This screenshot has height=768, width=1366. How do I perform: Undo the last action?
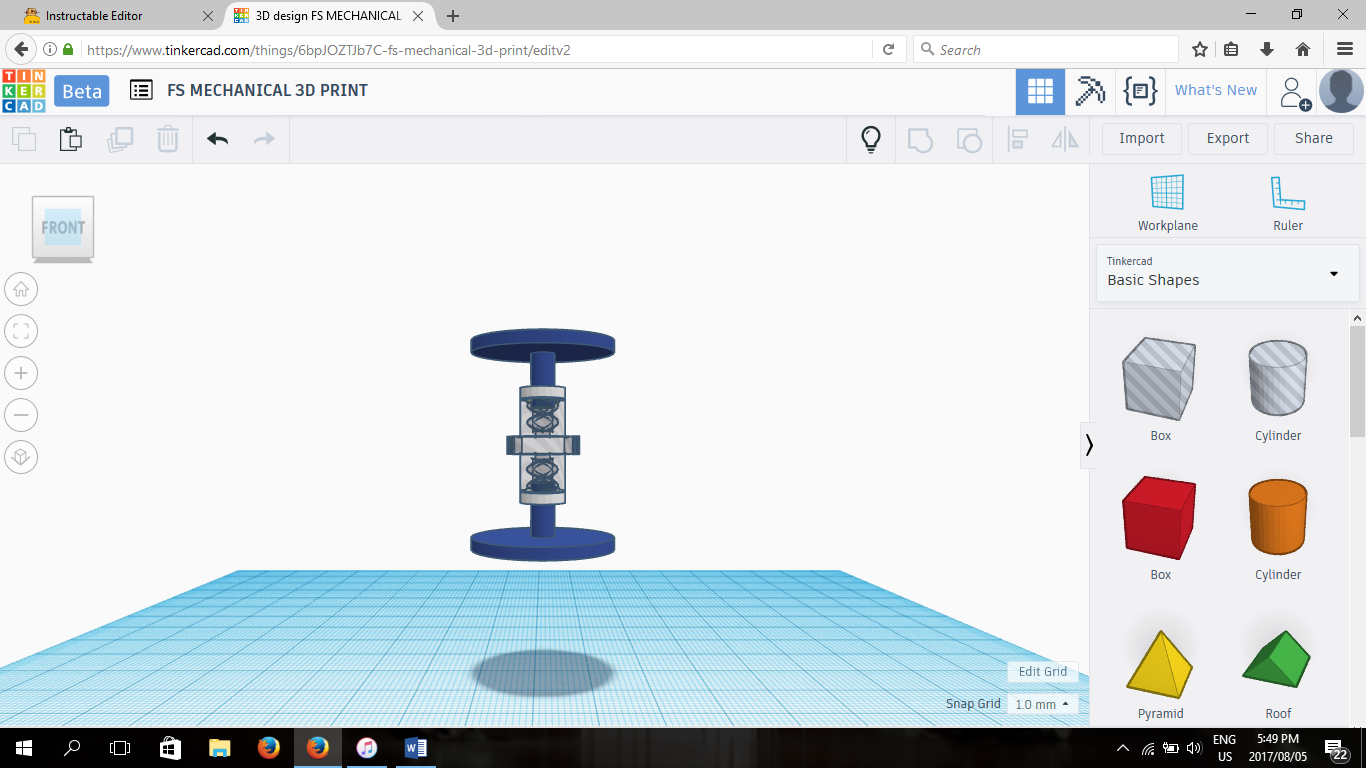click(x=217, y=139)
